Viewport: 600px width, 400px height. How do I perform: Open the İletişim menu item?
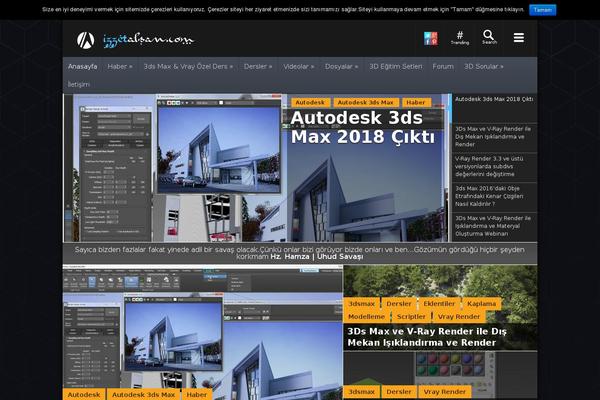tap(79, 84)
